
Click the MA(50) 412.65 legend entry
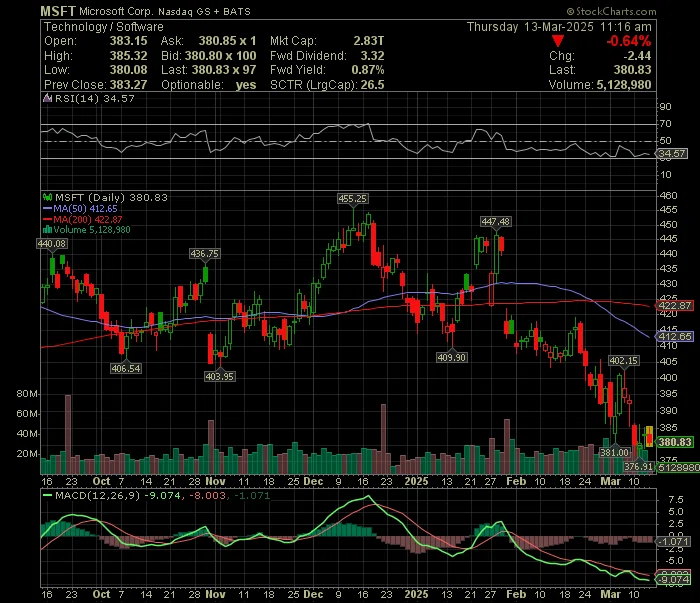[80, 208]
